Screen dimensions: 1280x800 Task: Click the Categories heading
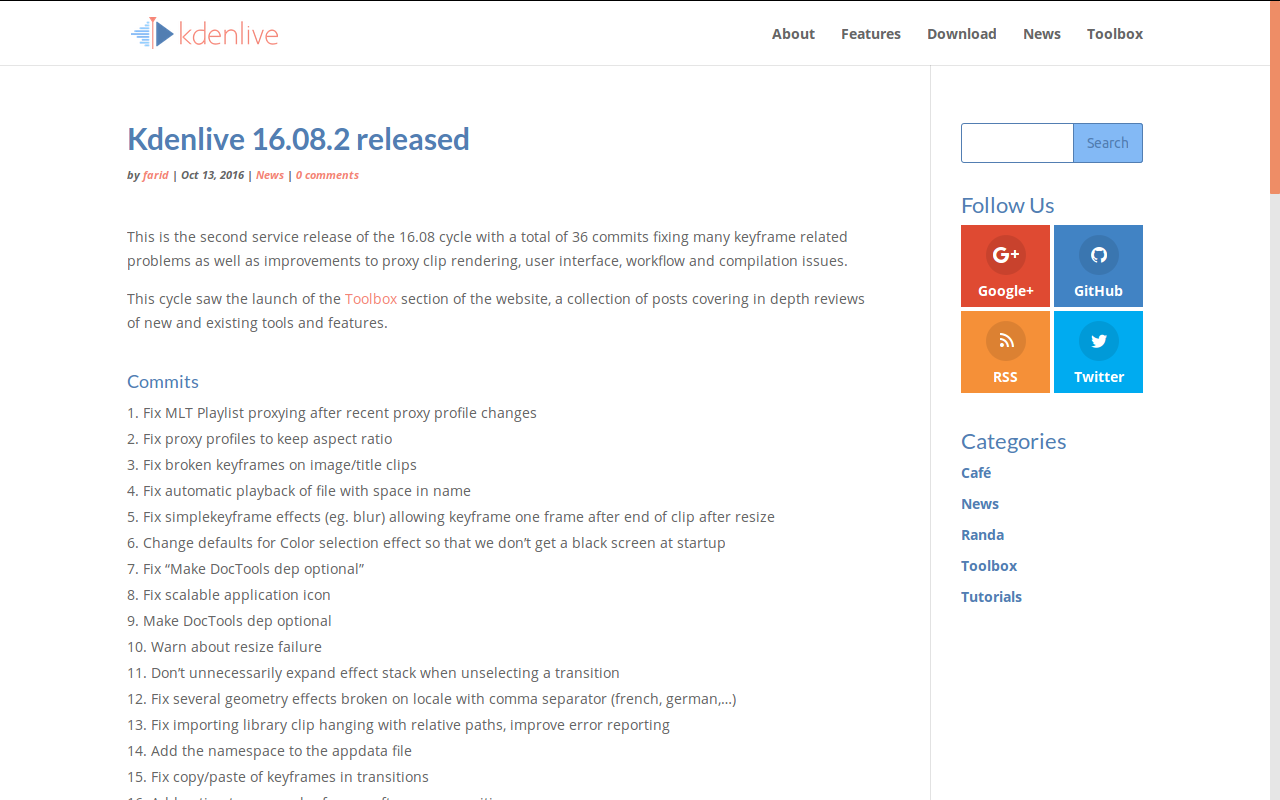coord(1014,441)
